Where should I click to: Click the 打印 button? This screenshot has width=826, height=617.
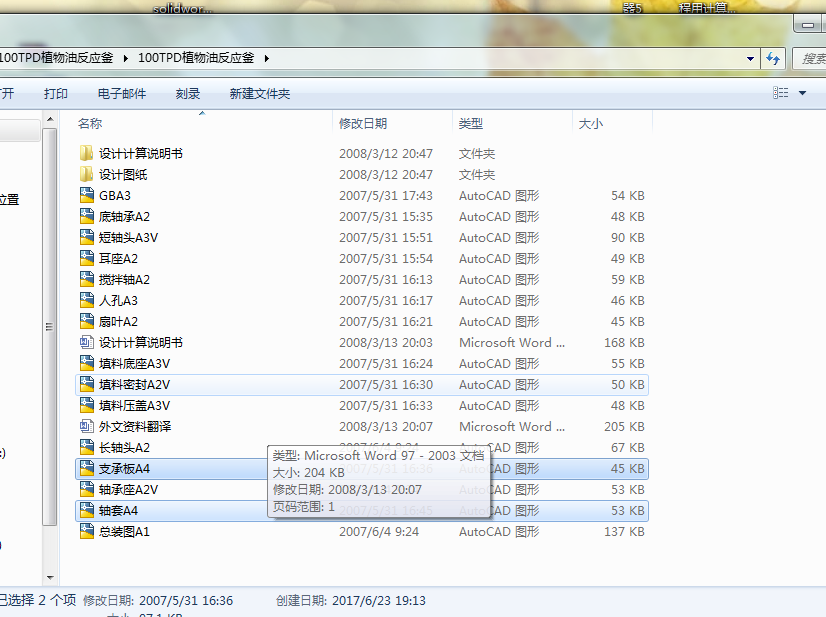(56, 91)
